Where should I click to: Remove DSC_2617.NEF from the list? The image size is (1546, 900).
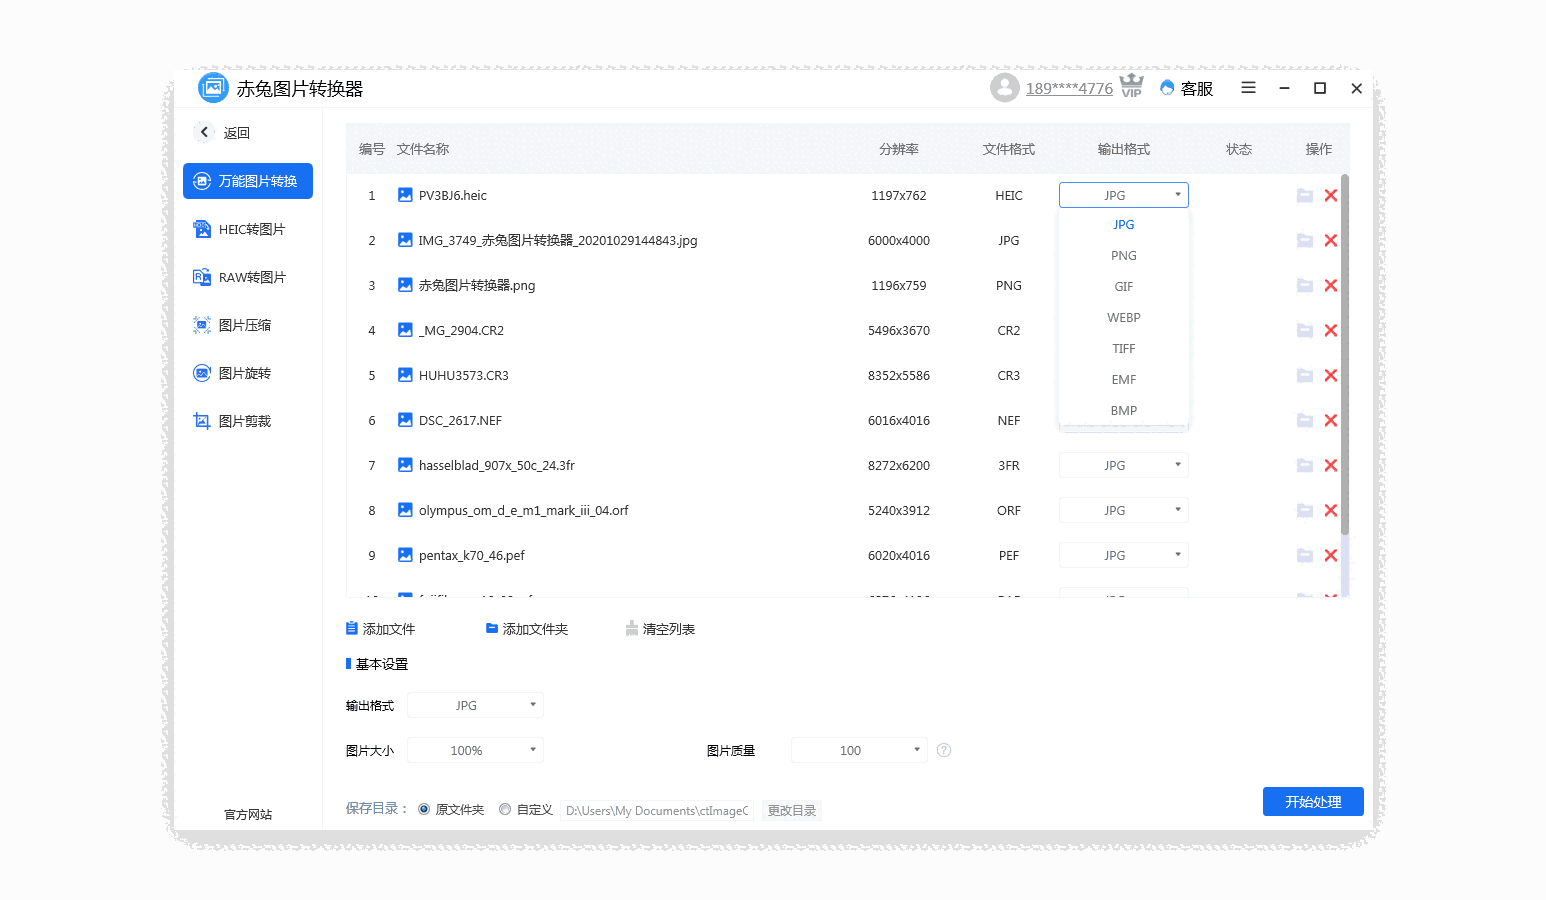(x=1330, y=420)
